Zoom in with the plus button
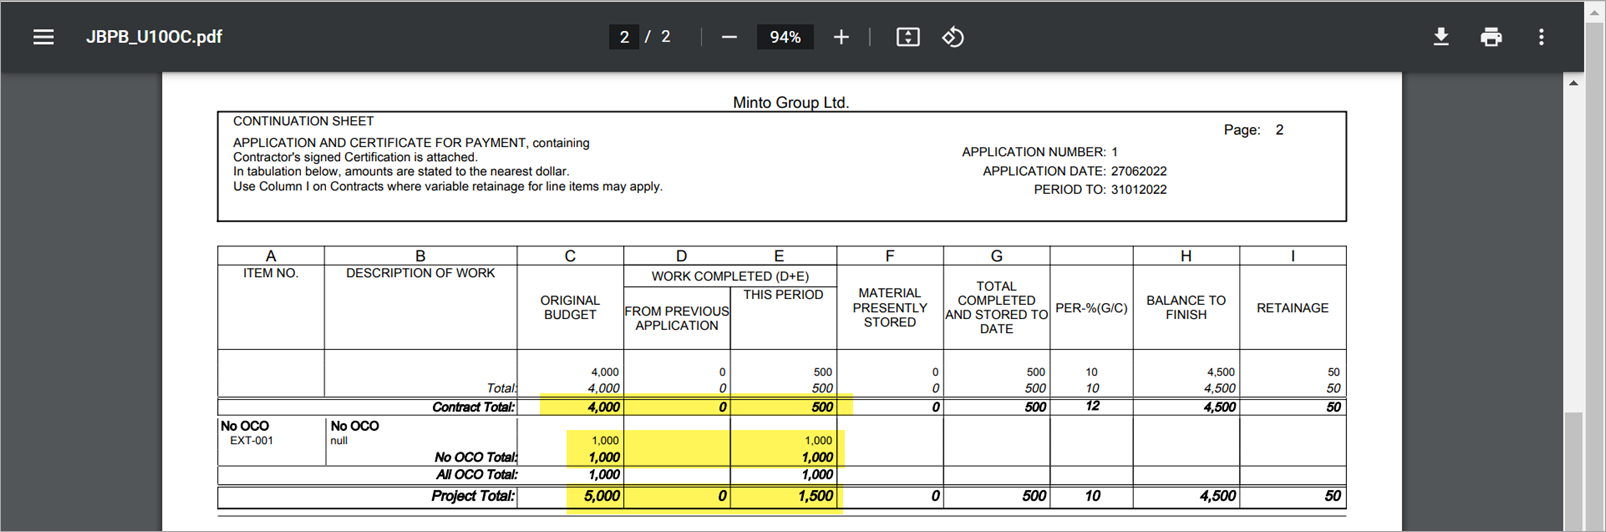Image resolution: width=1606 pixels, height=532 pixels. point(841,37)
